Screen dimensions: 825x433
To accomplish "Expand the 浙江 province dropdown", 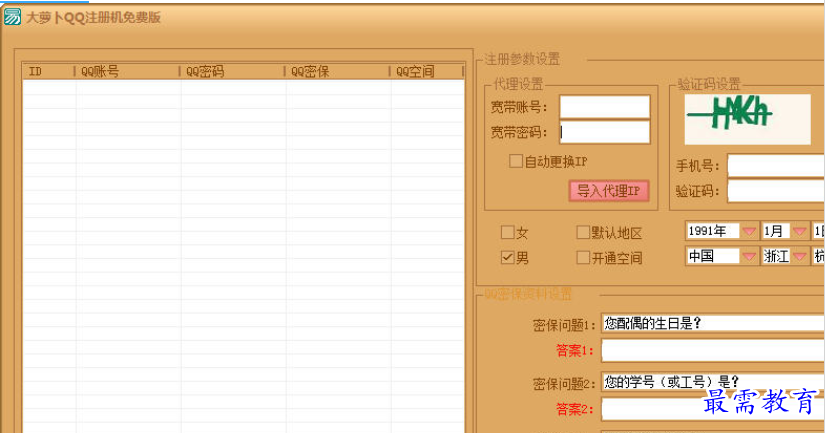I will tap(800, 256).
